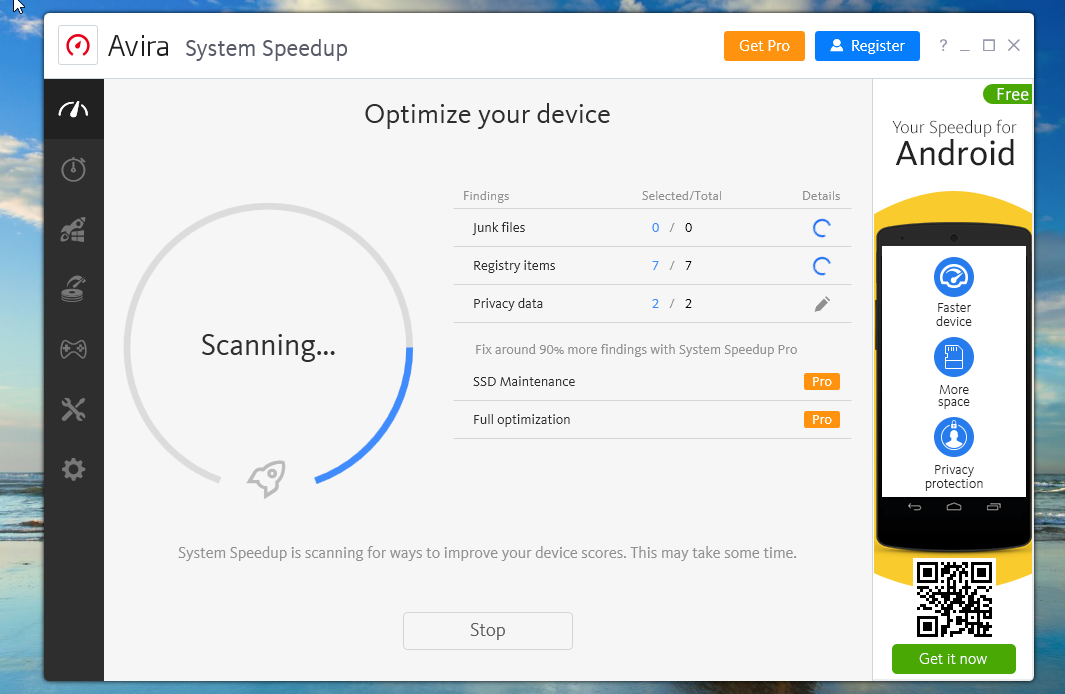
Task: Click the loading spinner in Junk files row
Action: (822, 227)
